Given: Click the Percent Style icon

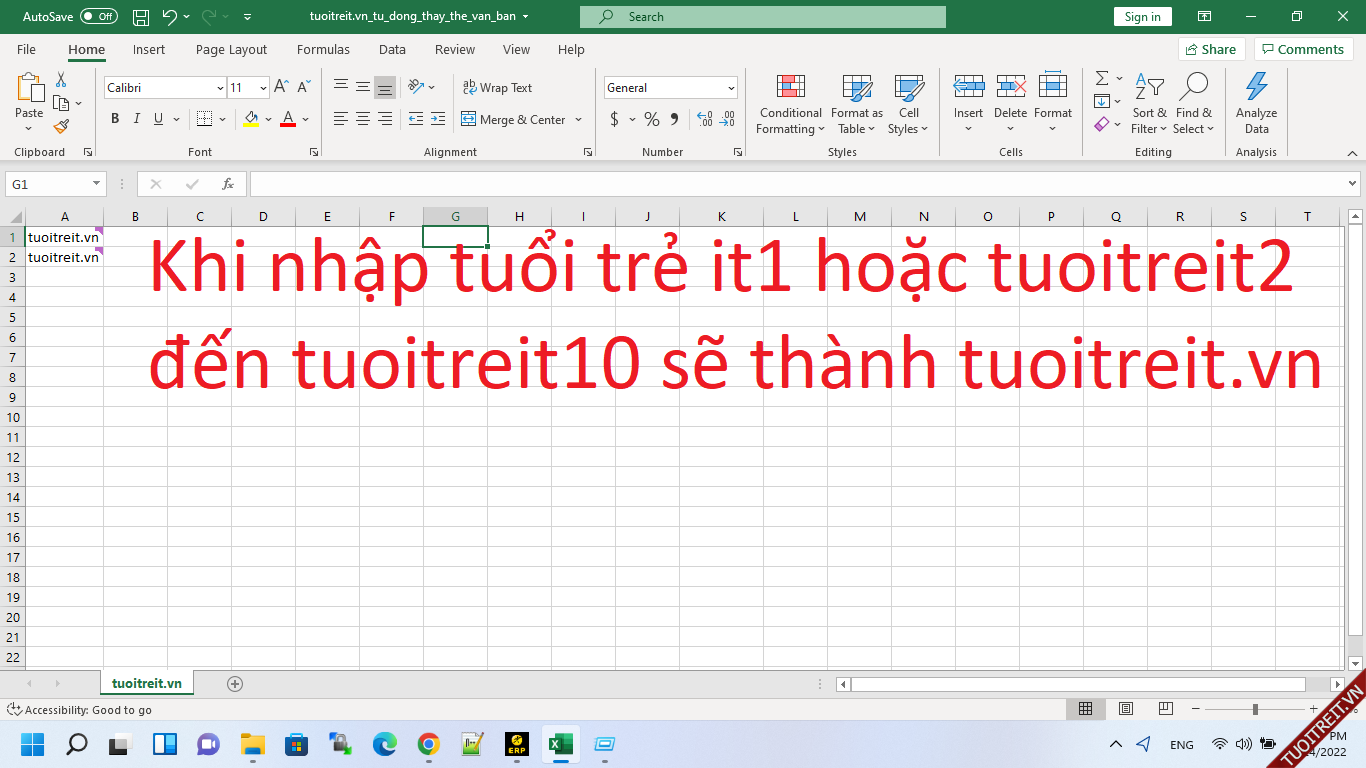Looking at the screenshot, I should pos(652,119).
